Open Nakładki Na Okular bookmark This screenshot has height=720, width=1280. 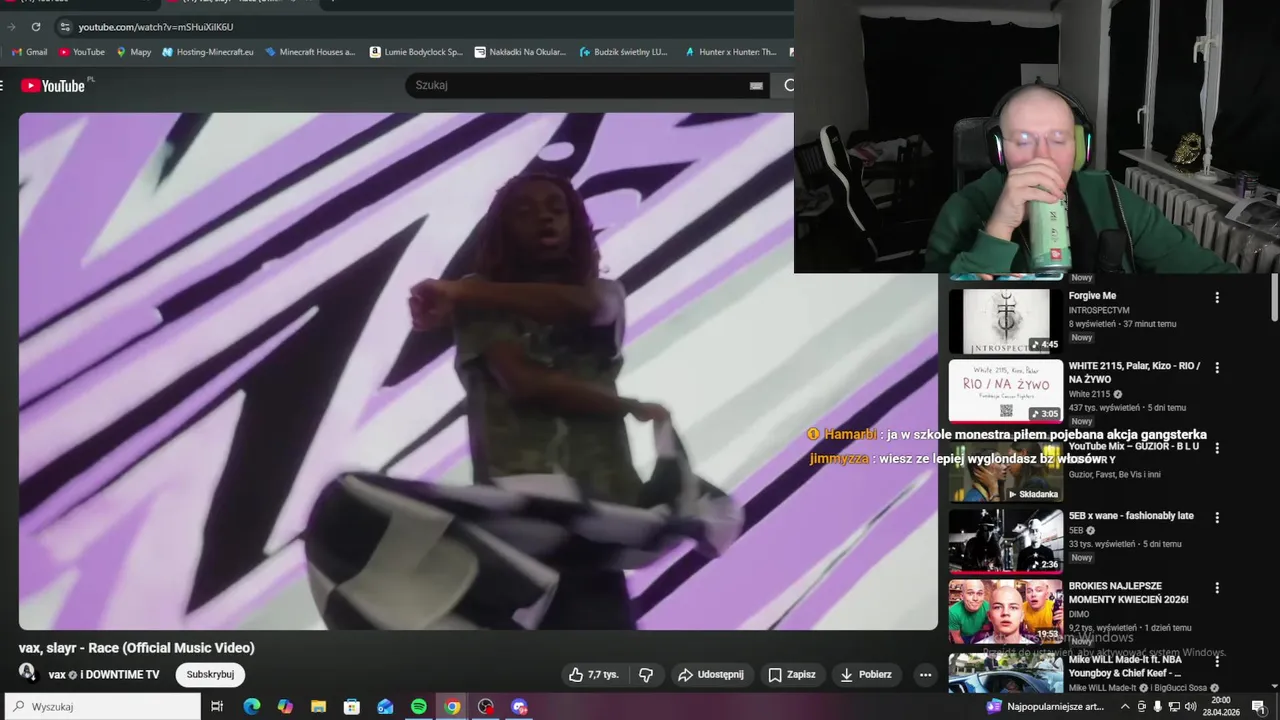520,52
